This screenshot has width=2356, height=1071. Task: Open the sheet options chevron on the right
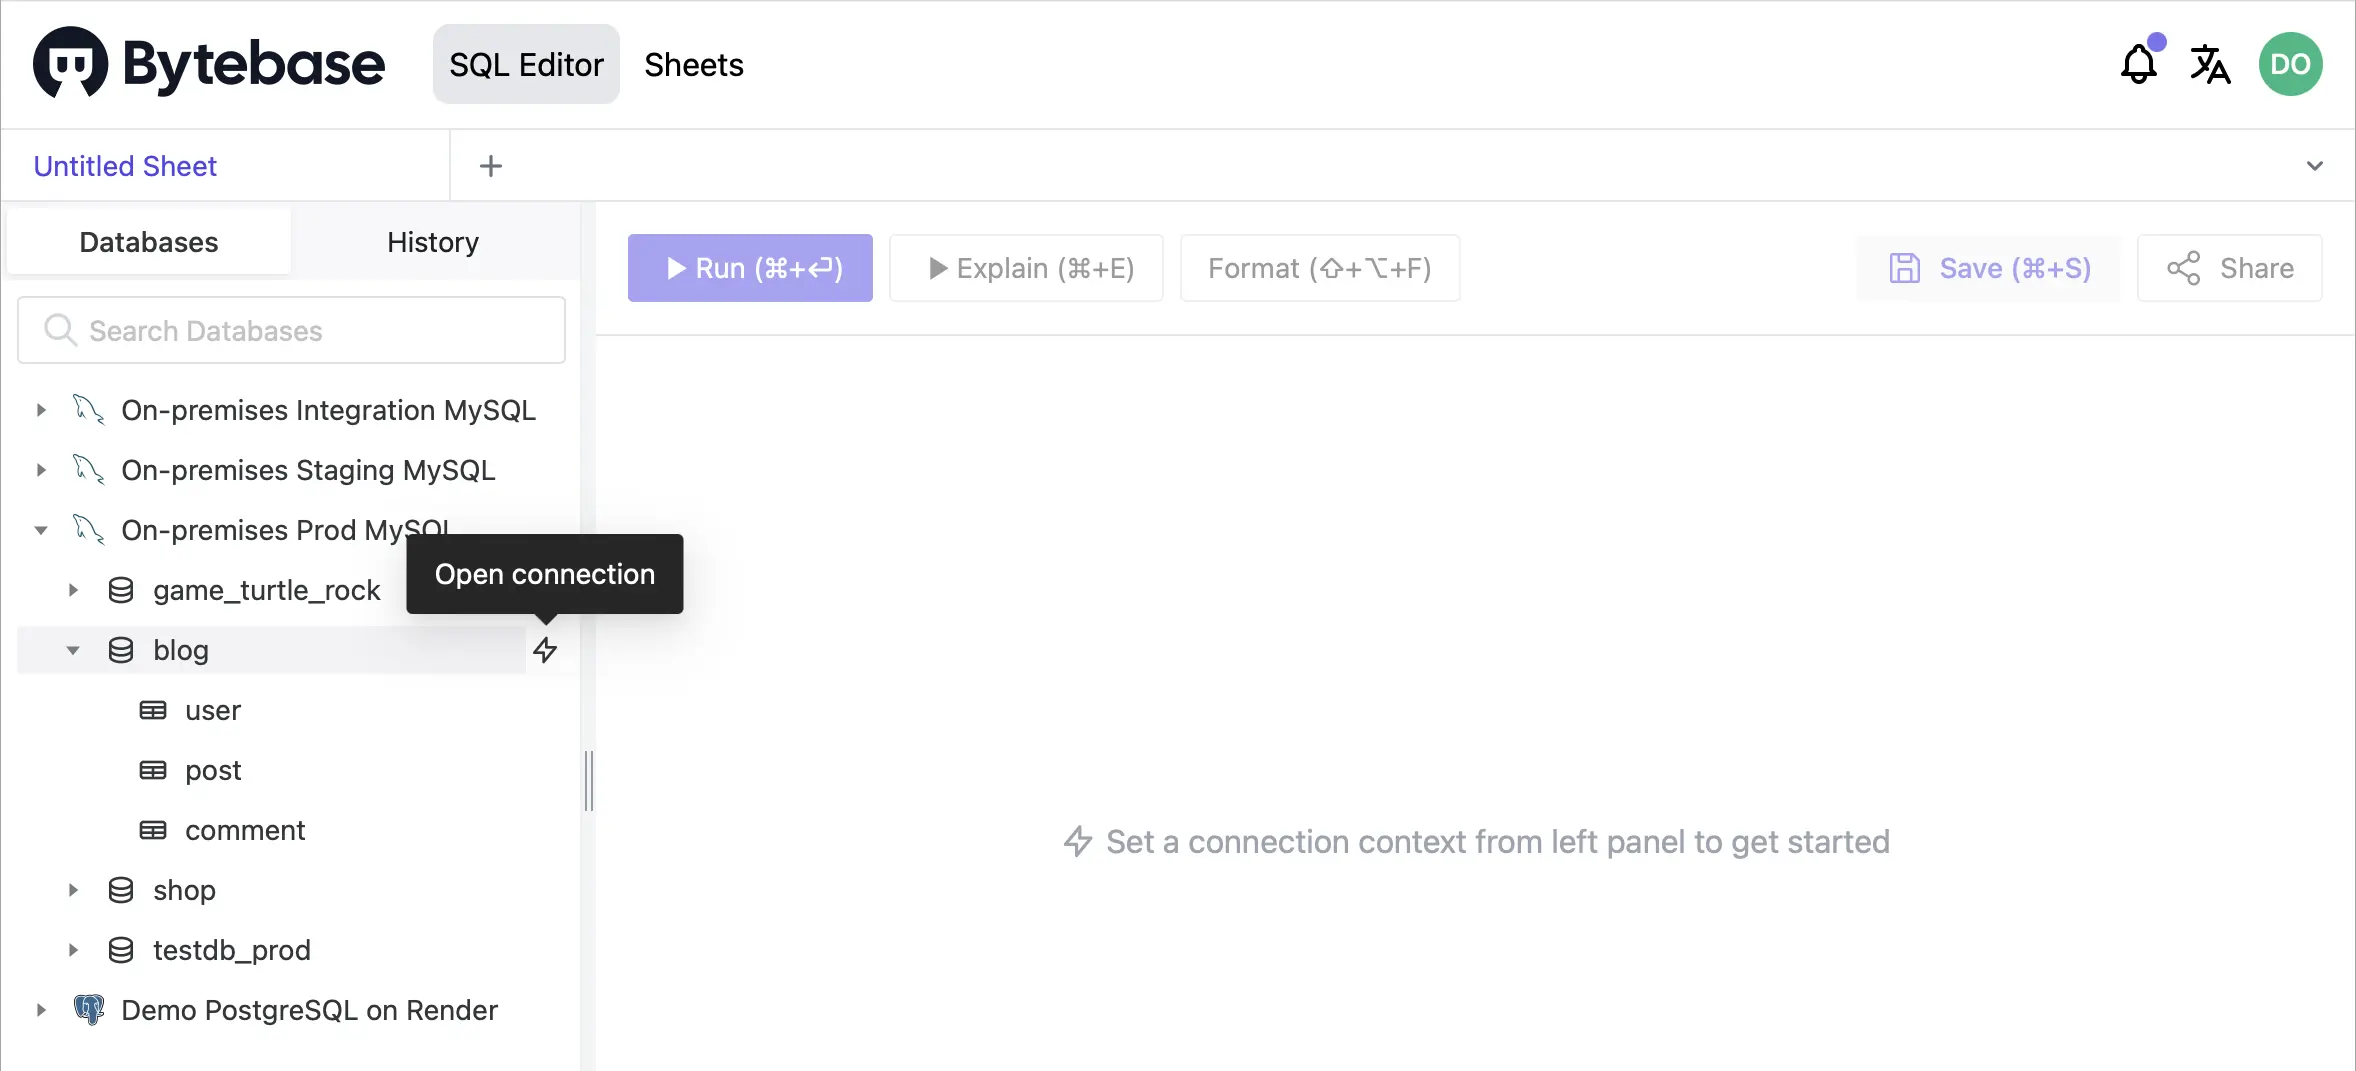click(2317, 165)
